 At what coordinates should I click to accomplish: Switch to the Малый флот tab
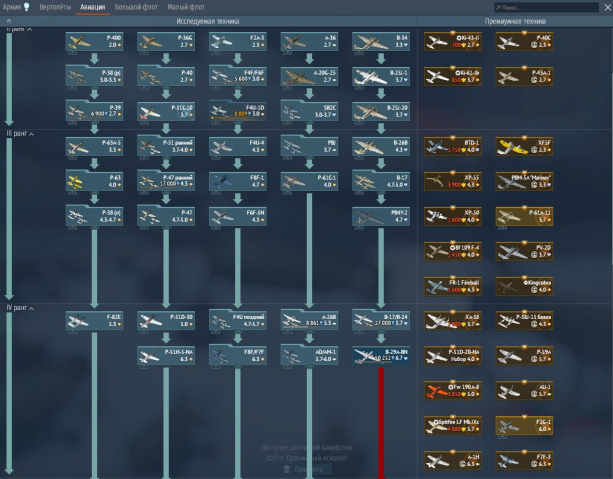click(x=185, y=7)
